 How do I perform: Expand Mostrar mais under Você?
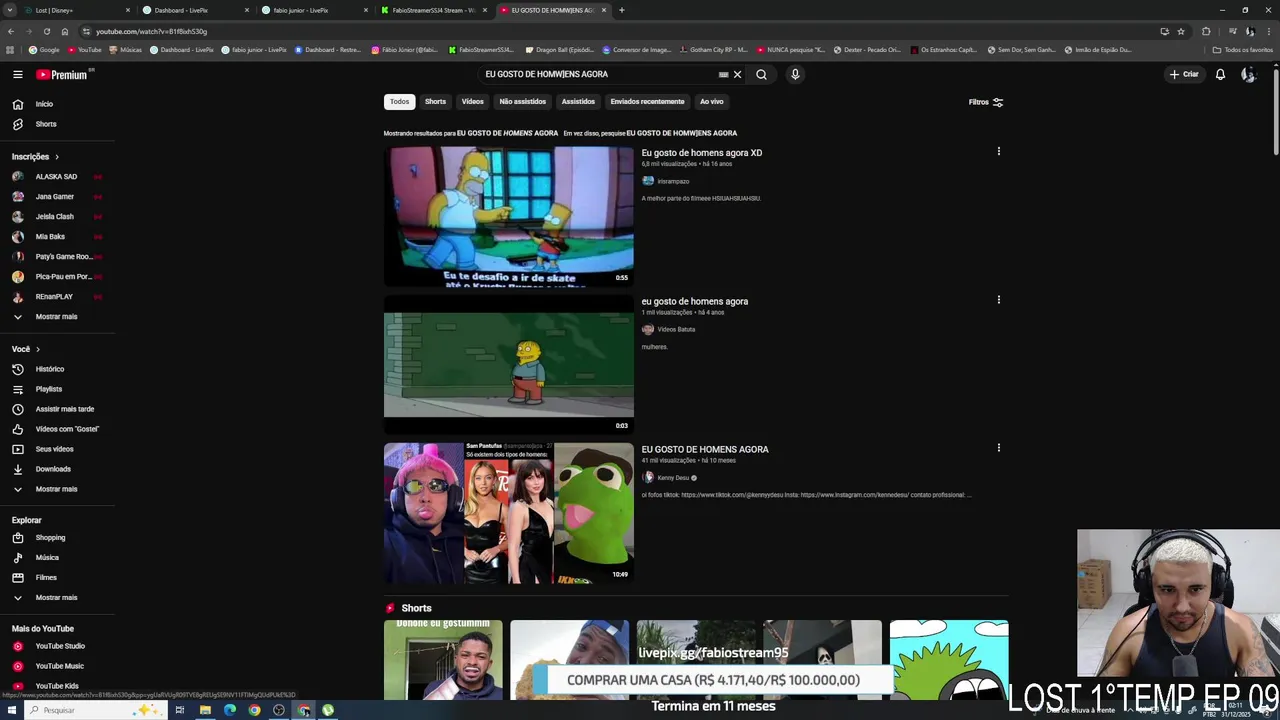point(57,489)
